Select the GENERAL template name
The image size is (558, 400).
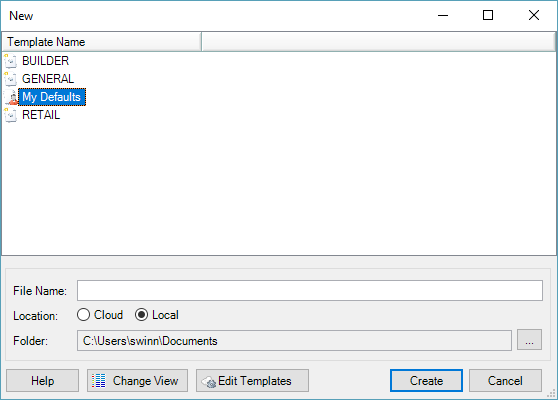[48, 79]
